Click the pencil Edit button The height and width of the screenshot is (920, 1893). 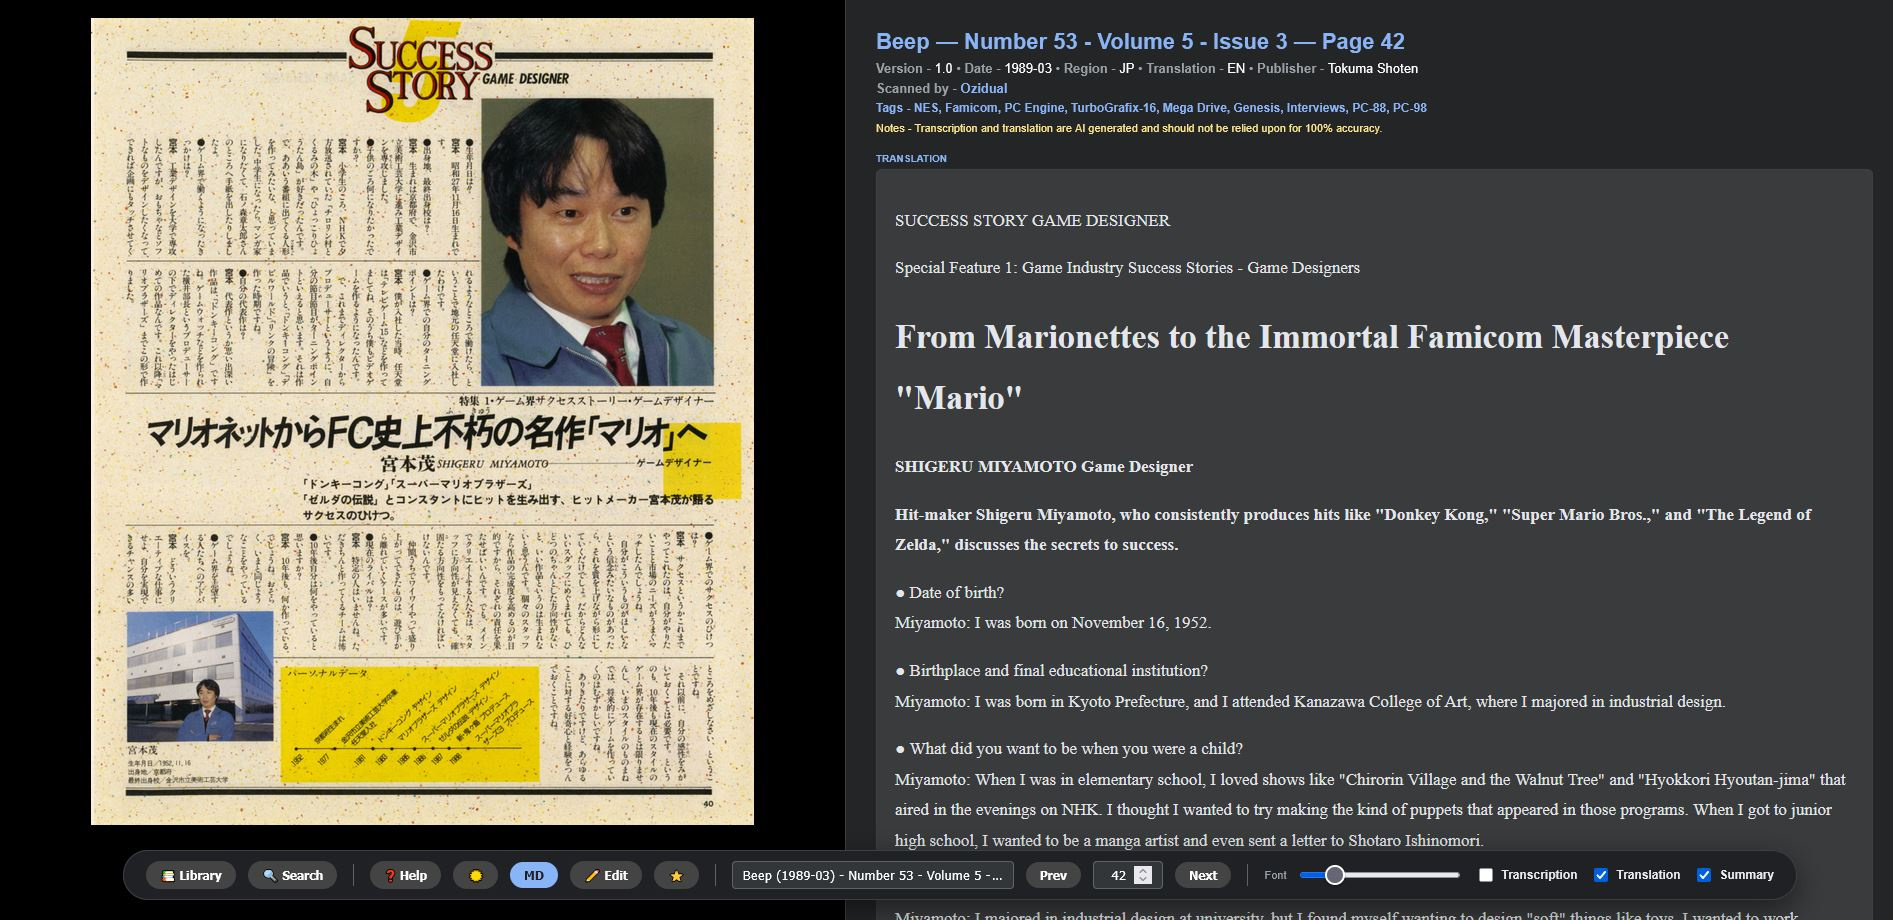(606, 875)
